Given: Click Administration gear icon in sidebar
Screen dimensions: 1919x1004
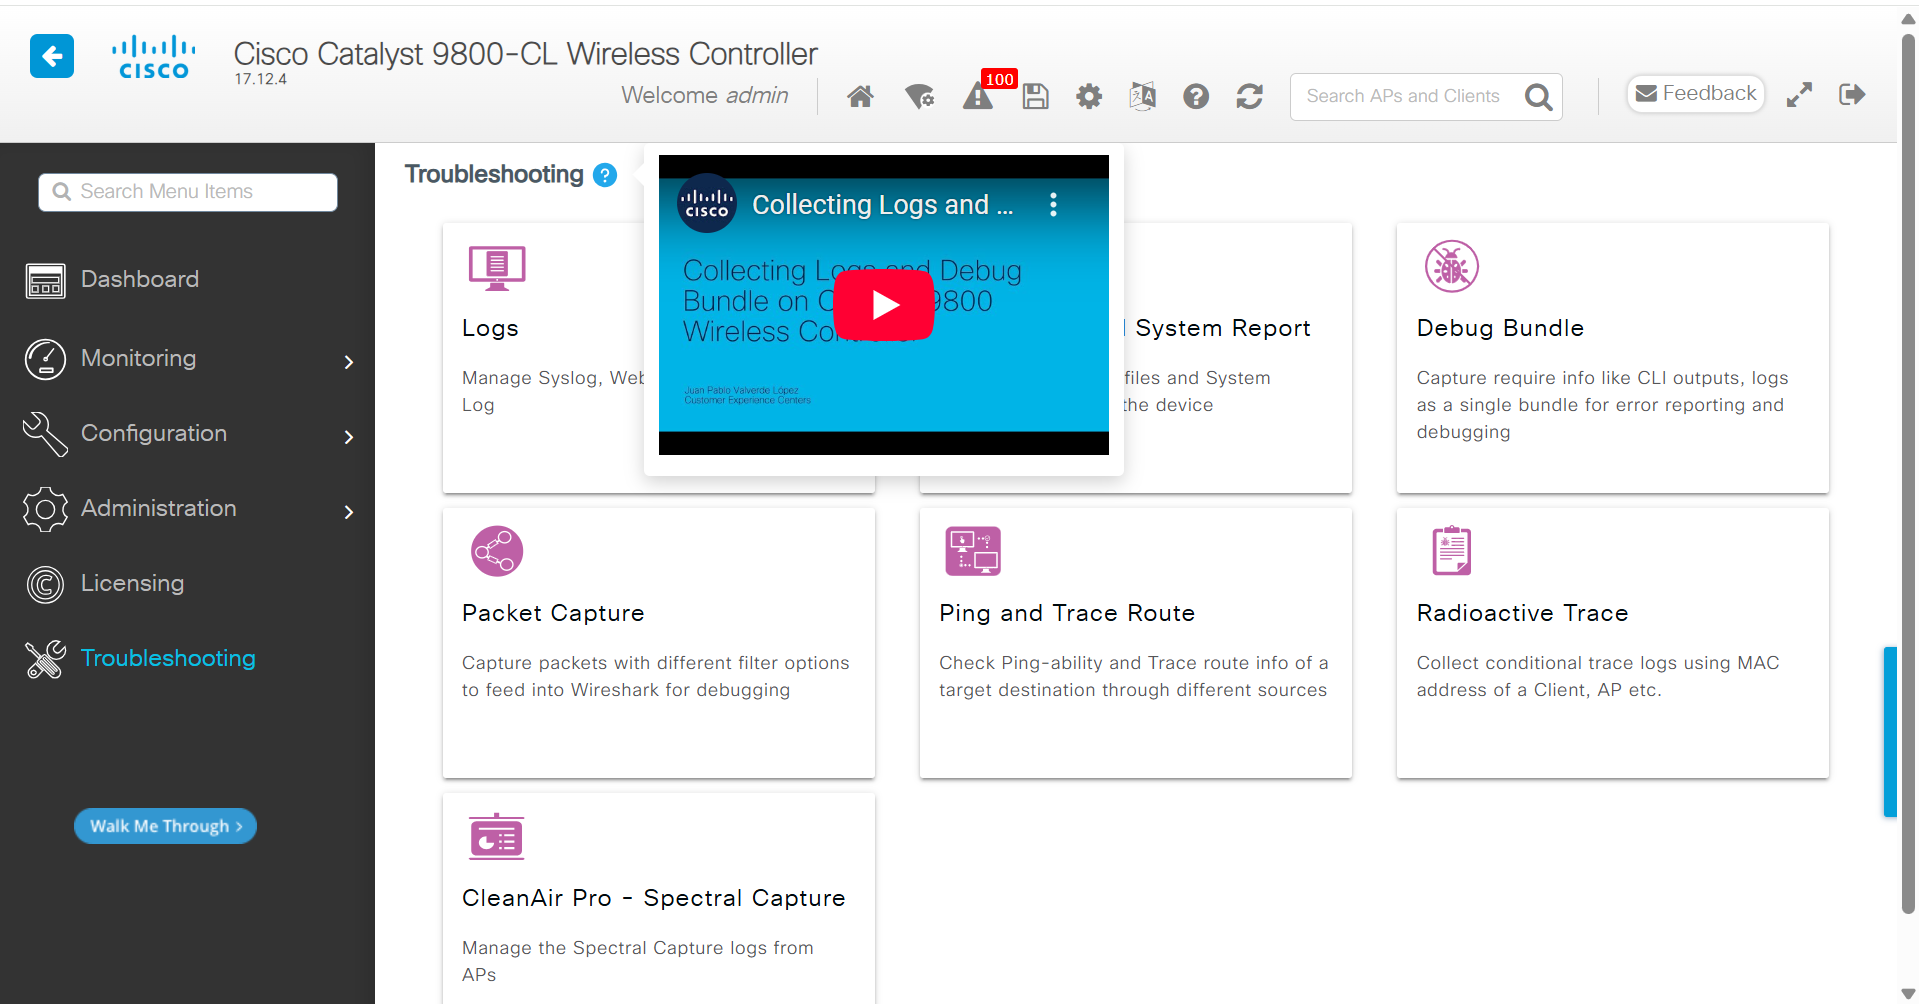Looking at the screenshot, I should pos(45,509).
